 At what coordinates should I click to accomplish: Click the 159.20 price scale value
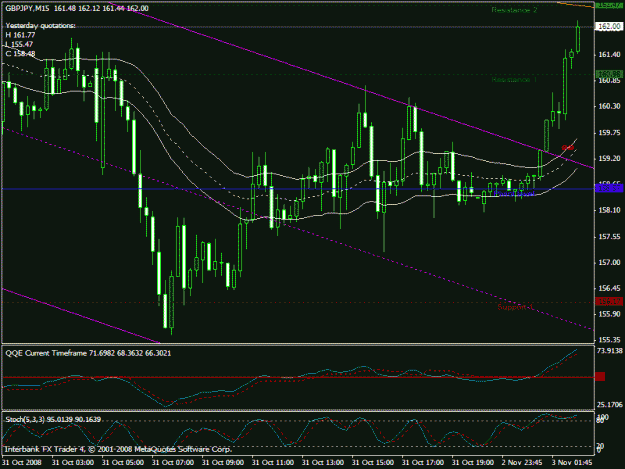tap(610, 159)
